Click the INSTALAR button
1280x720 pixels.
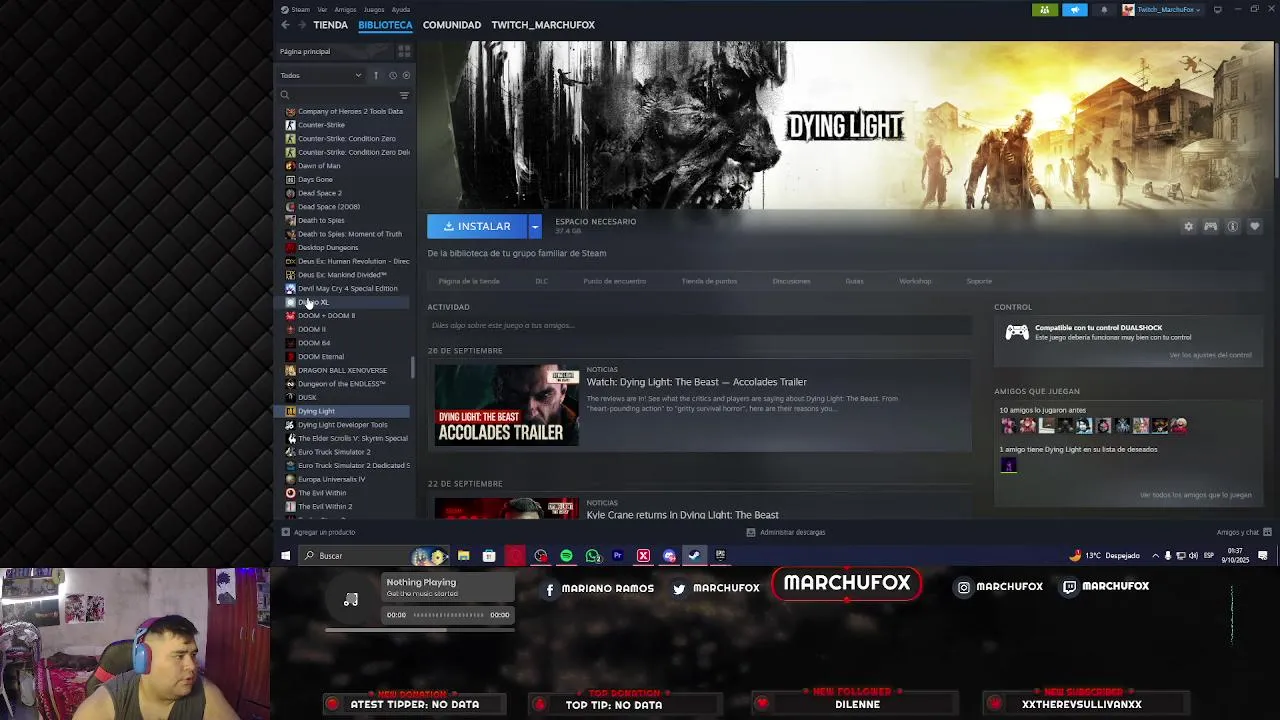(478, 227)
